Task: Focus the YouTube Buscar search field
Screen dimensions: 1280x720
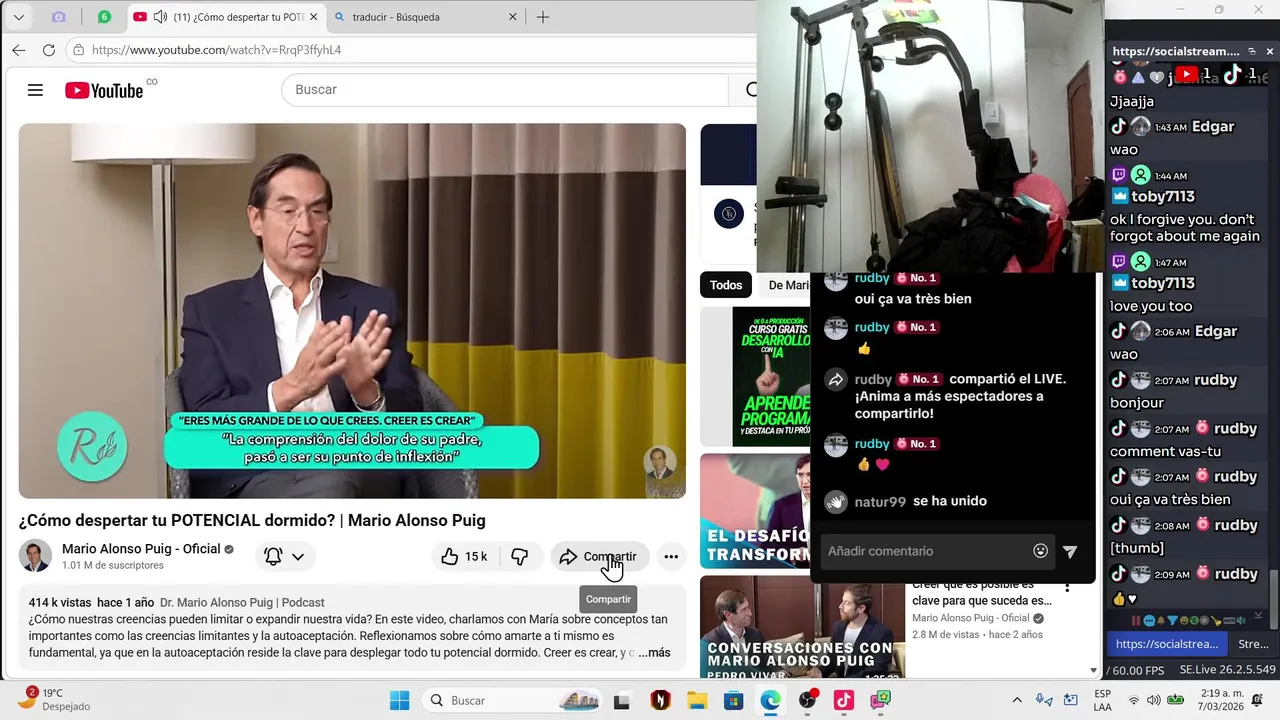Action: coord(505,89)
